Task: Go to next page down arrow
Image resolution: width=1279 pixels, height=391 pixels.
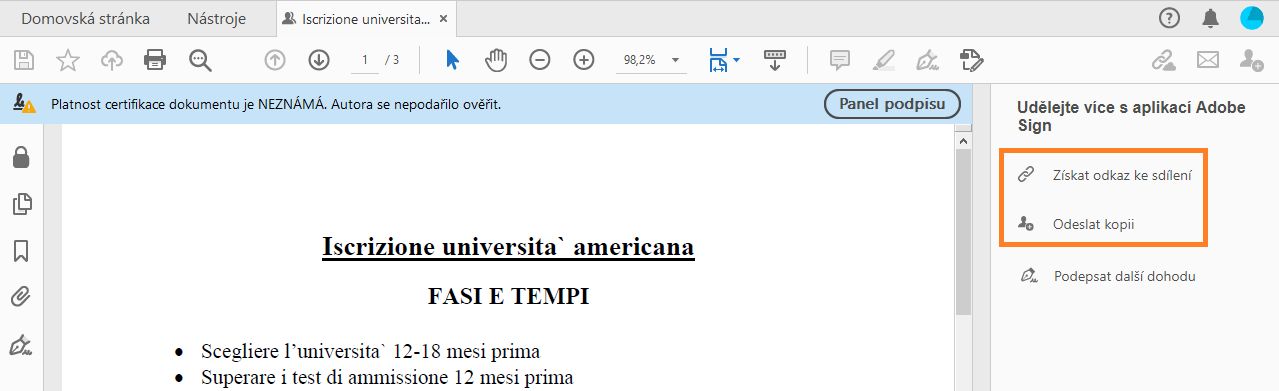Action: click(x=319, y=60)
